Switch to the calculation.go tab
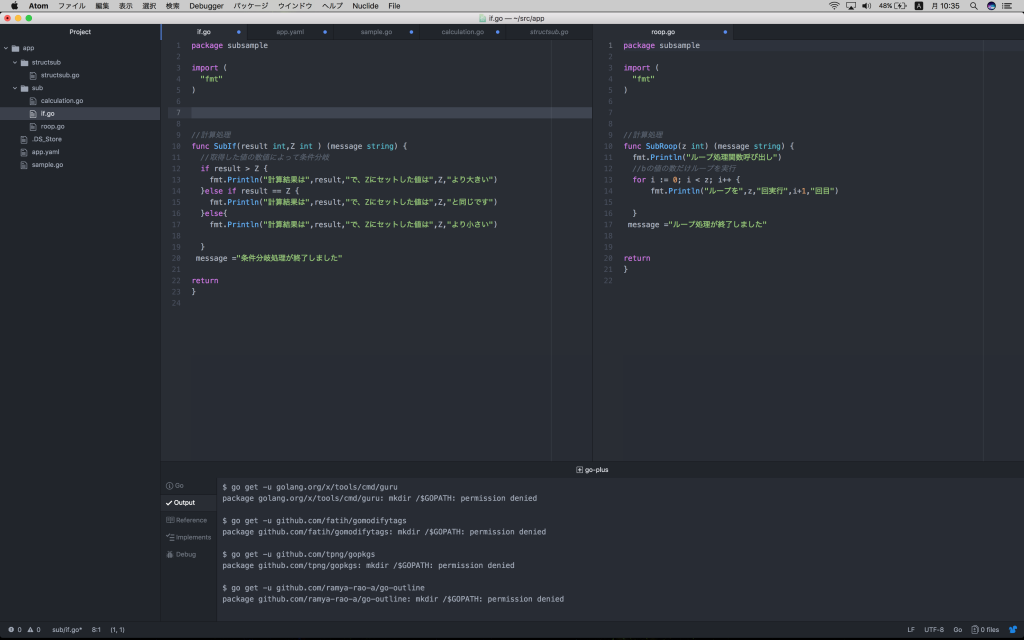1024x640 pixels. click(x=462, y=32)
